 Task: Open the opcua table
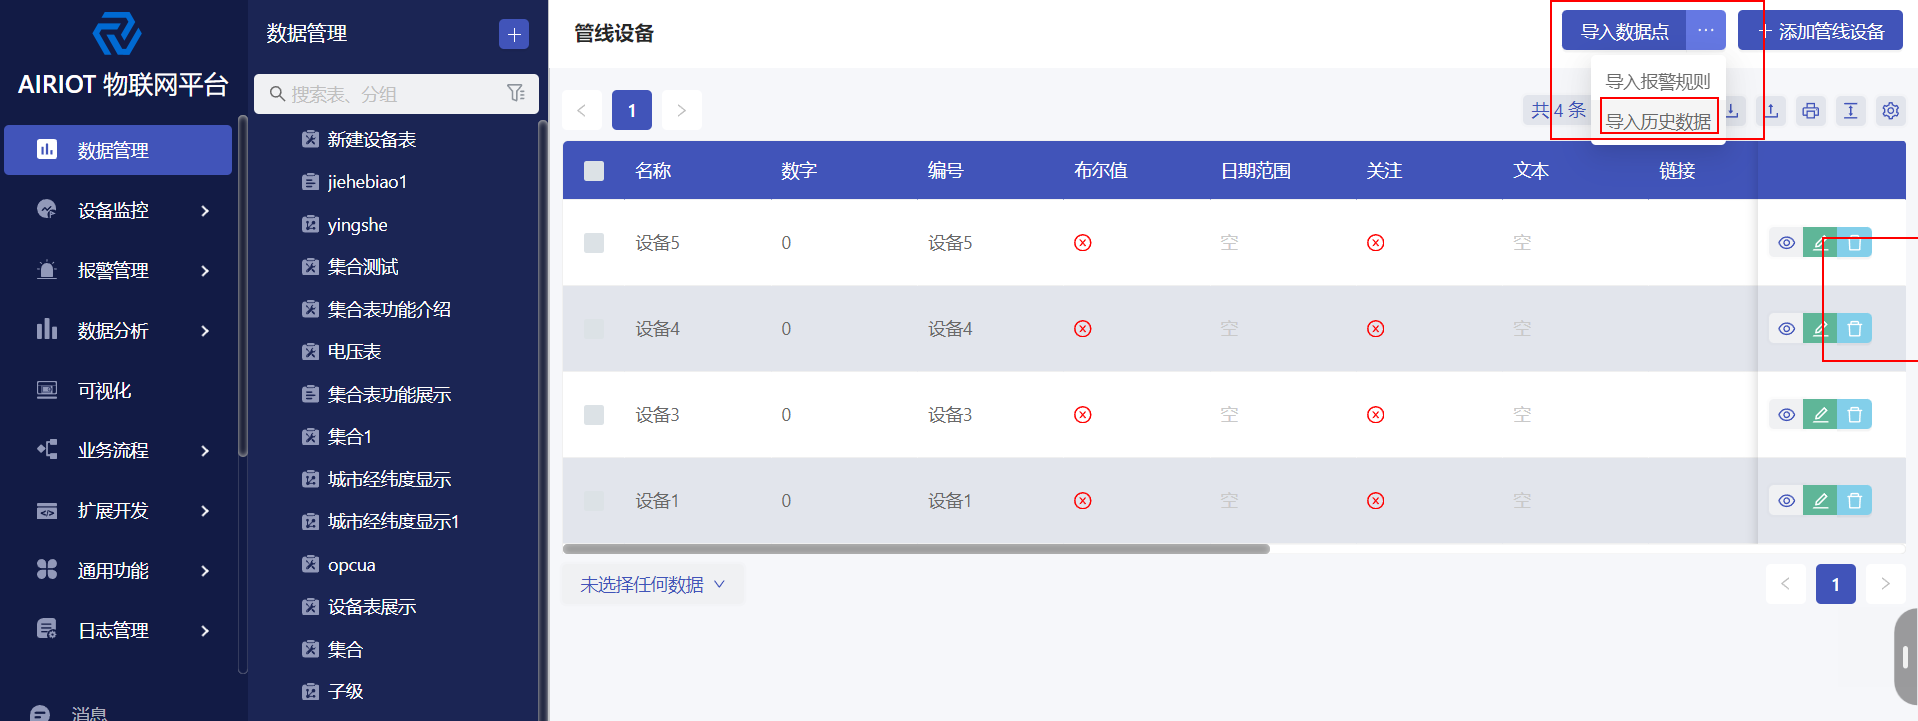[351, 565]
